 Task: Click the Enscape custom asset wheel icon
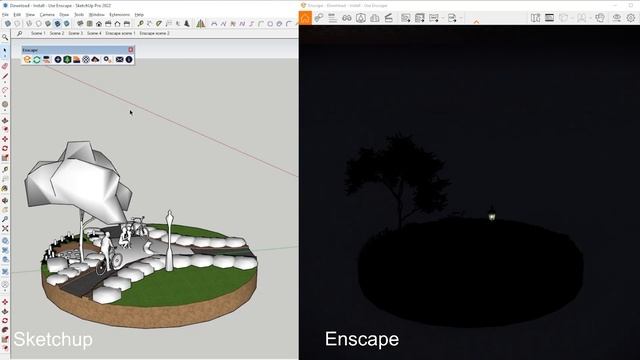point(86,60)
